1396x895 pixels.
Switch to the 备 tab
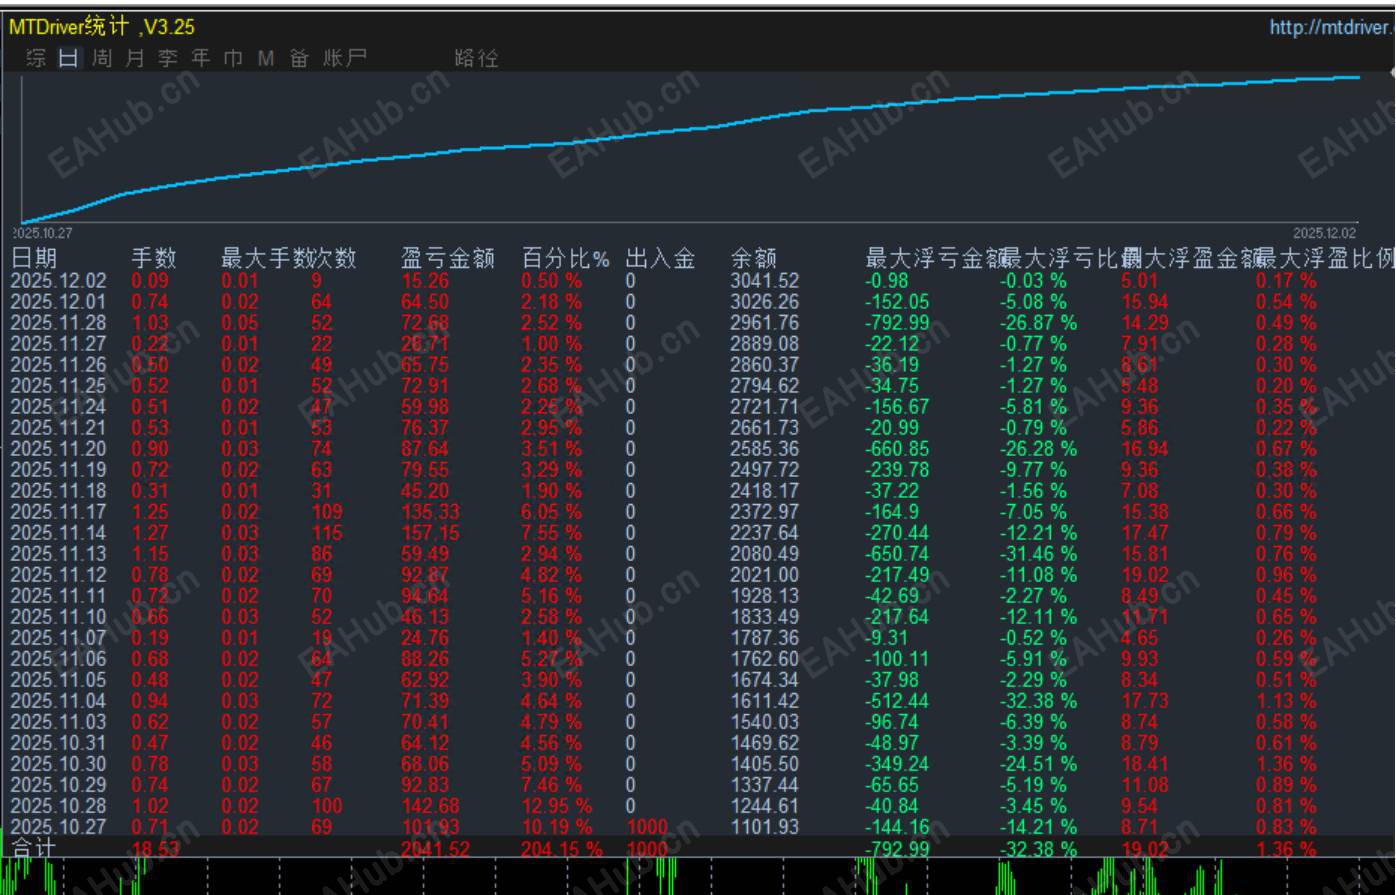299,58
